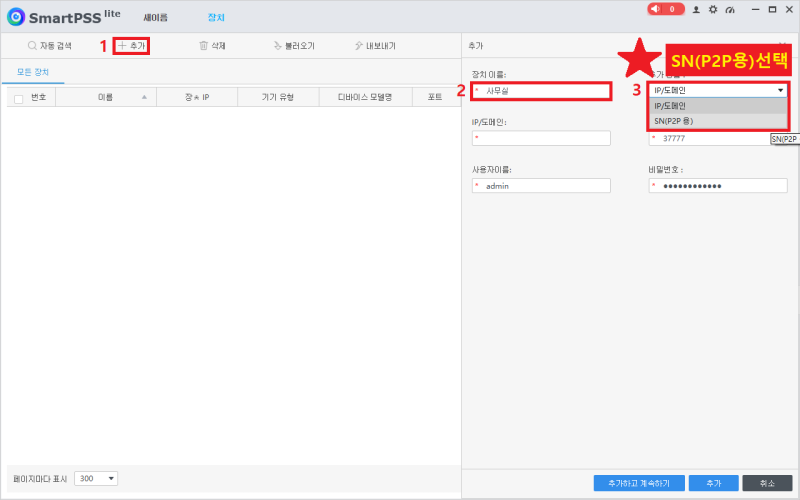The image size is (800, 500).
Task: Sort by 포트 column header
Action: (435, 97)
